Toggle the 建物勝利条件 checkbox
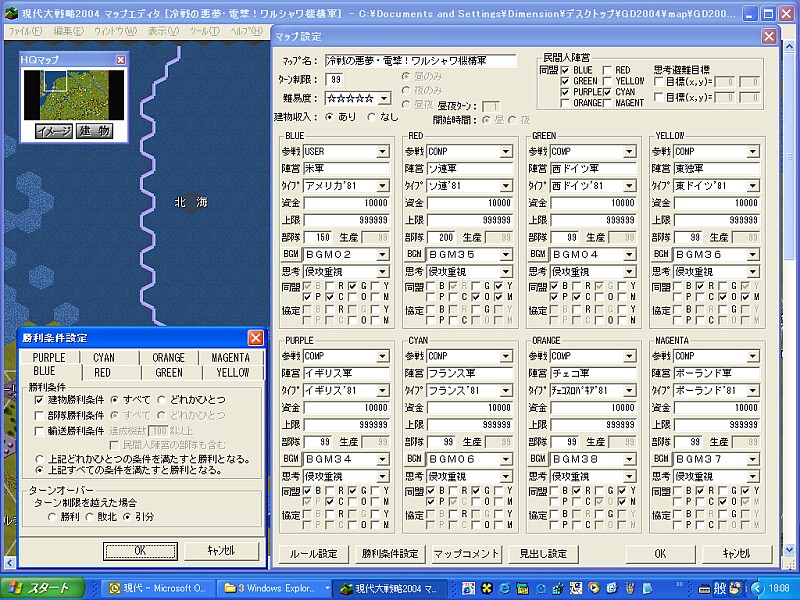Screen dimensions: 800x600 [39, 399]
